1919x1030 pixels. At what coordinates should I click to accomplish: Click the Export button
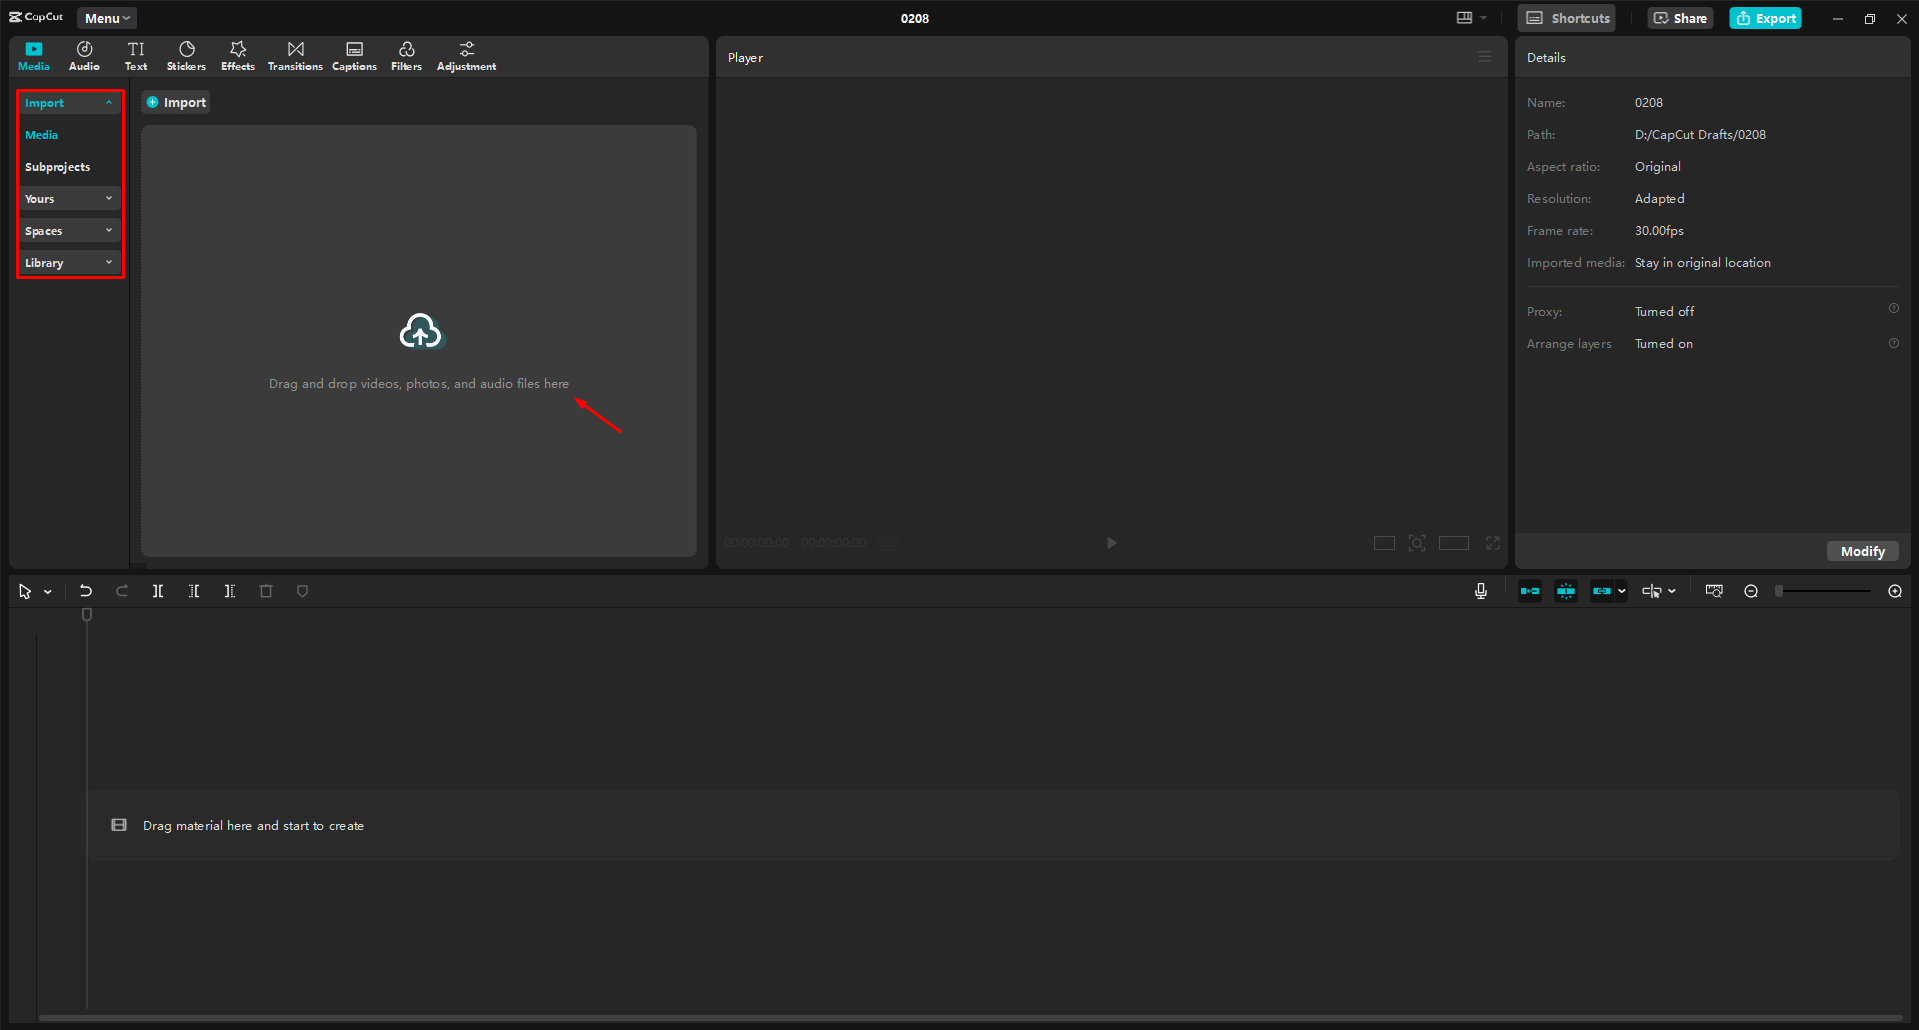(1764, 17)
